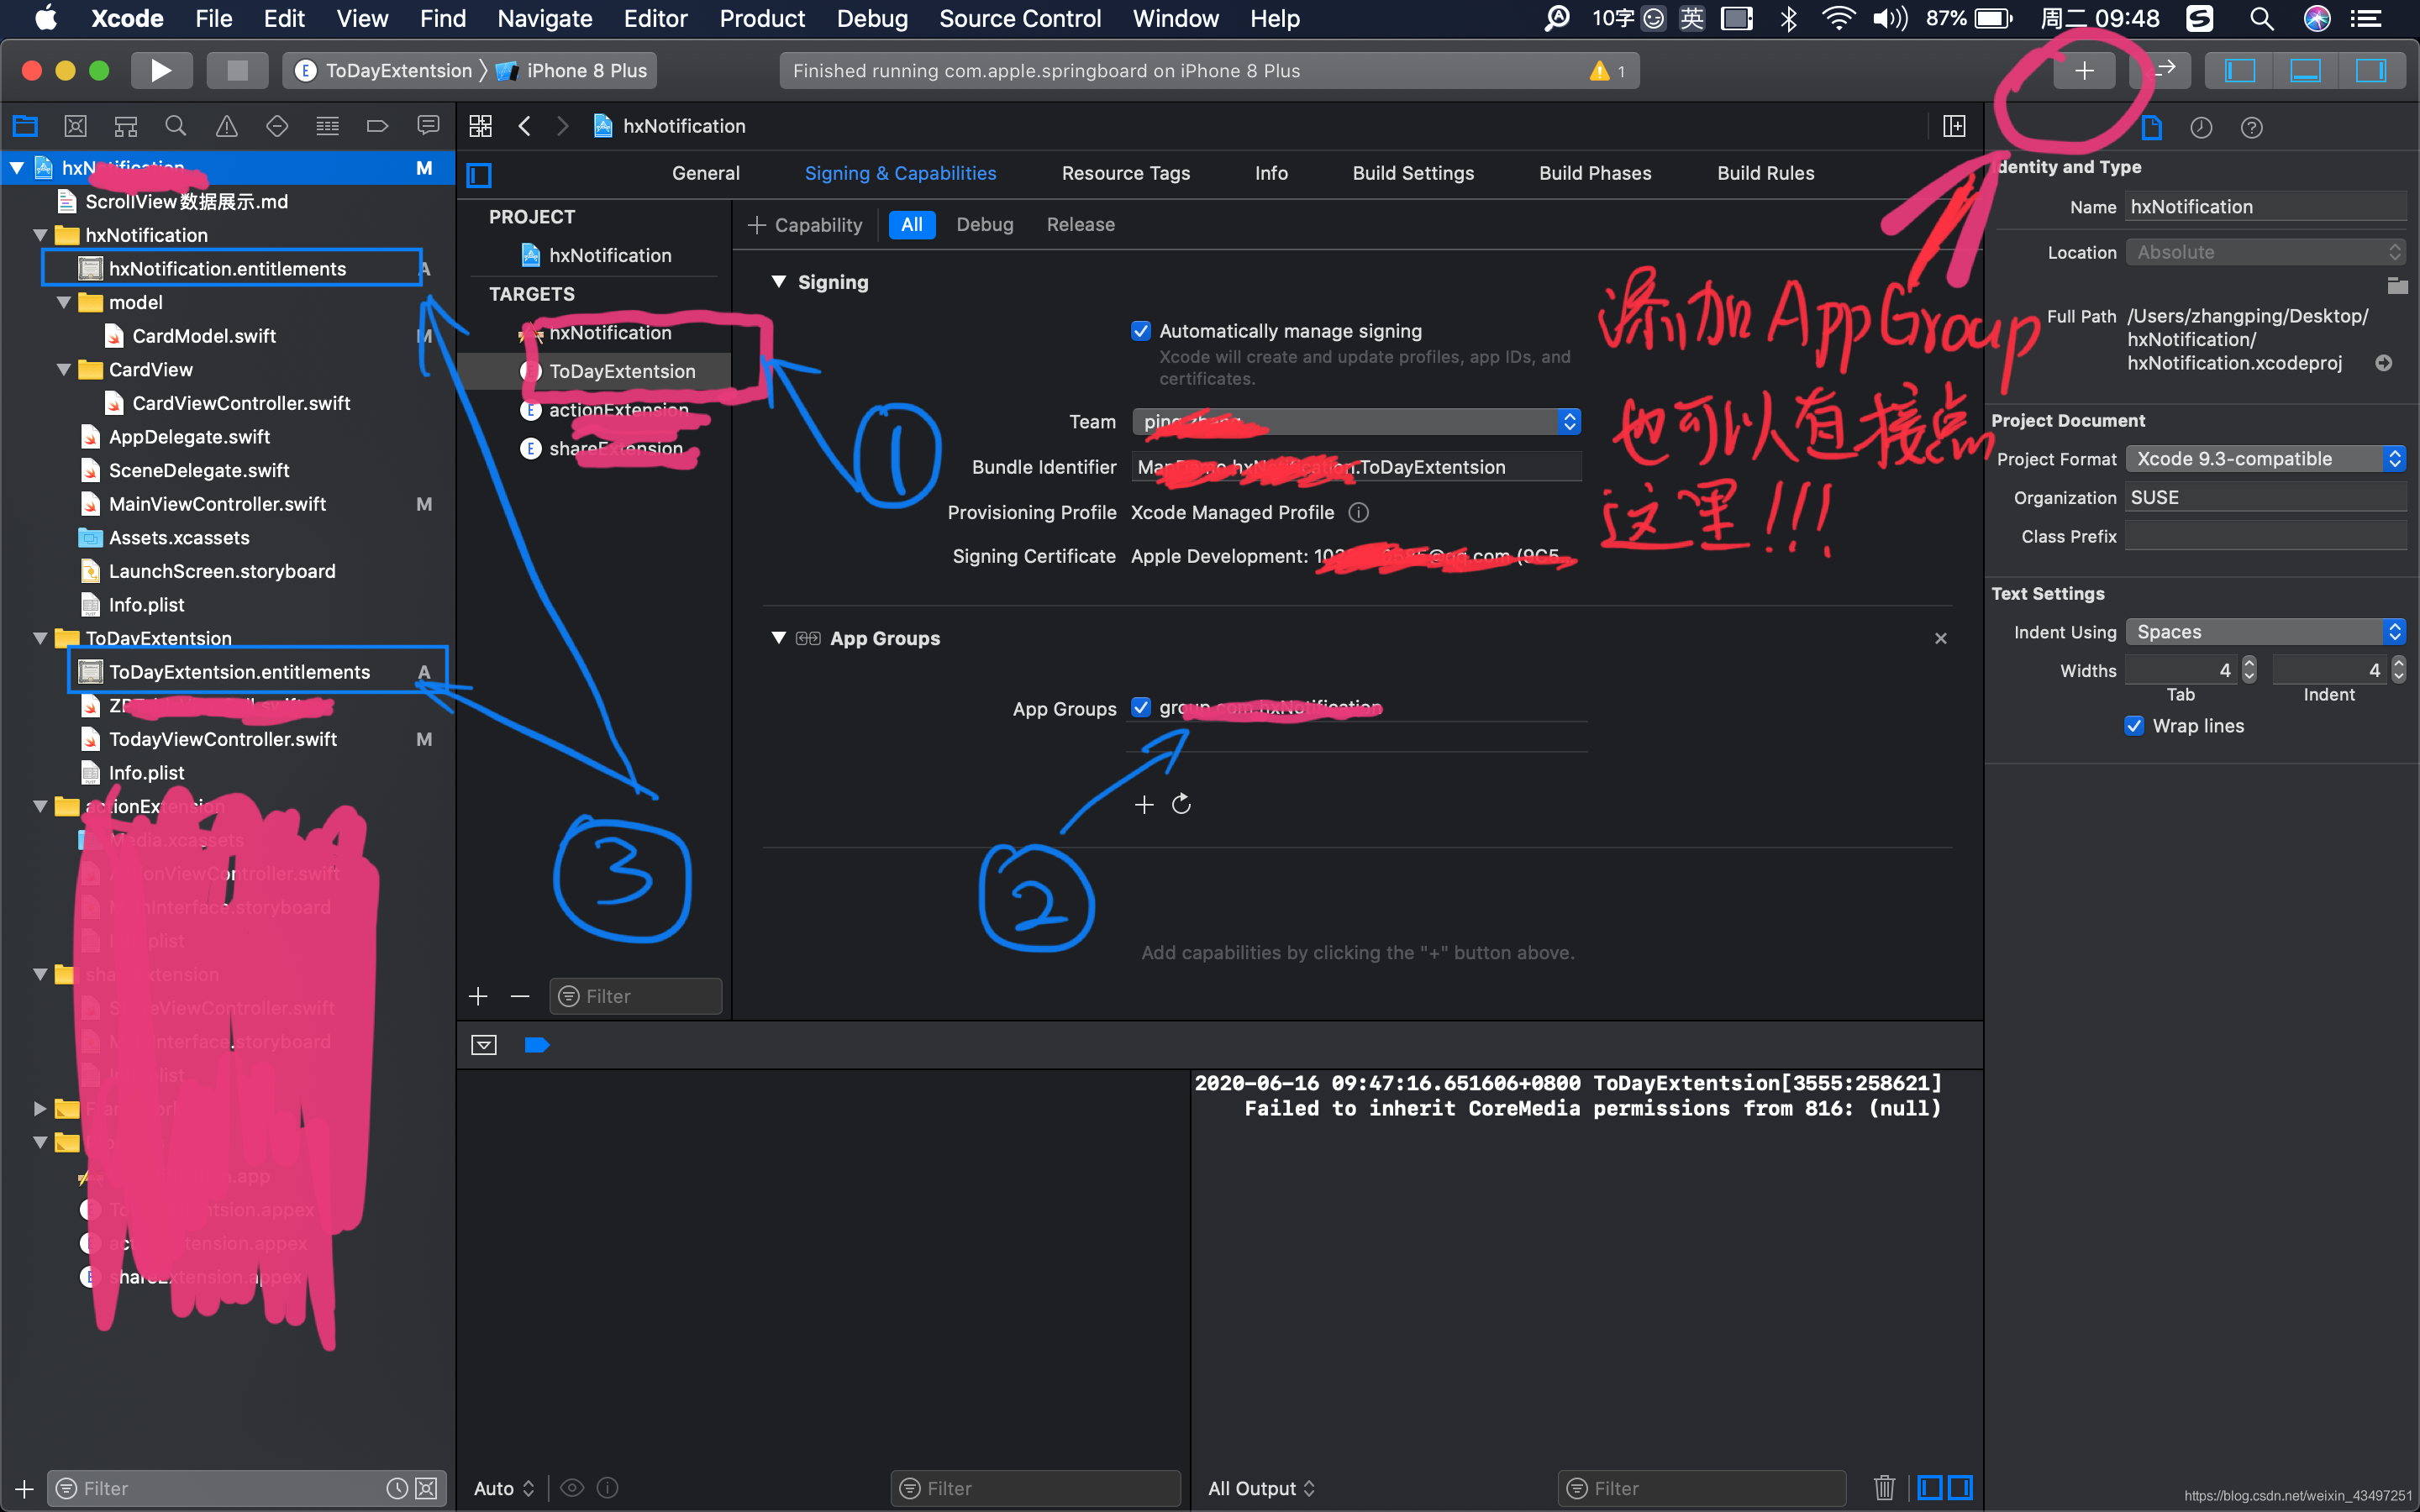
Task: Remove selected target with minus
Action: point(520,996)
